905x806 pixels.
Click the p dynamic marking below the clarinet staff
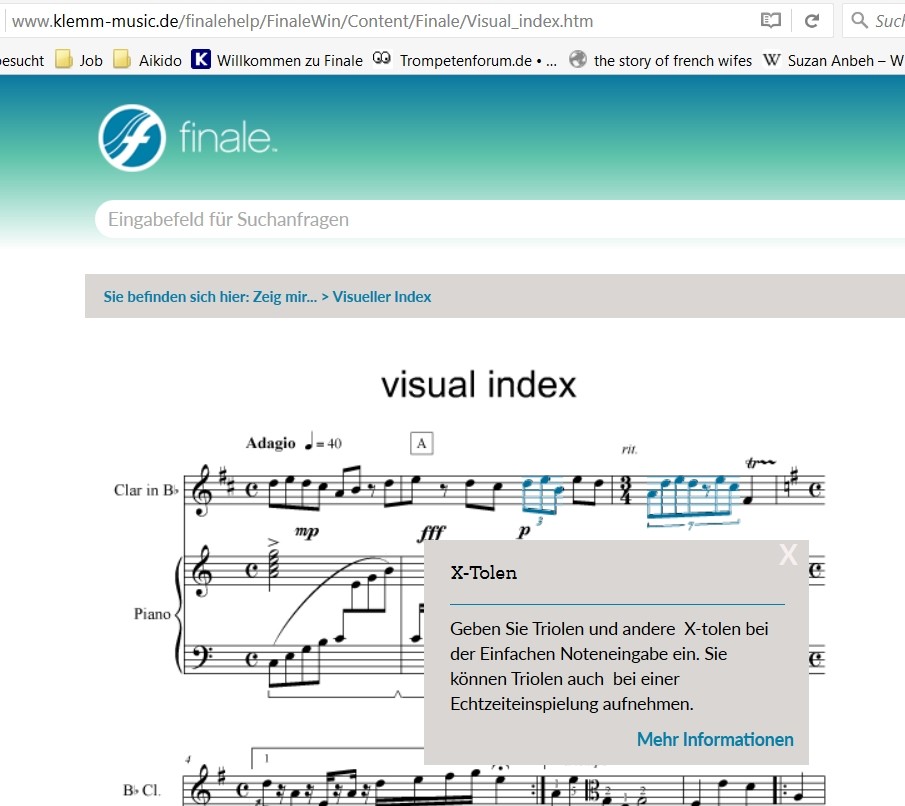click(x=523, y=531)
